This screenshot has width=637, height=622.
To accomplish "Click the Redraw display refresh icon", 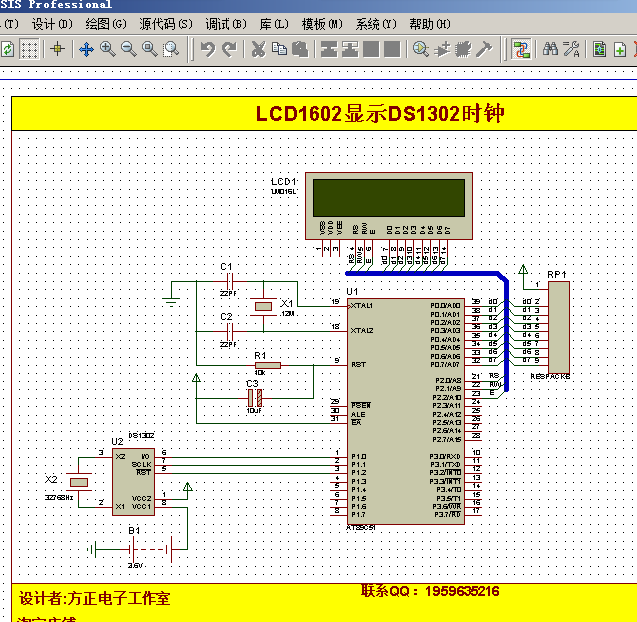I will (x=7, y=50).
